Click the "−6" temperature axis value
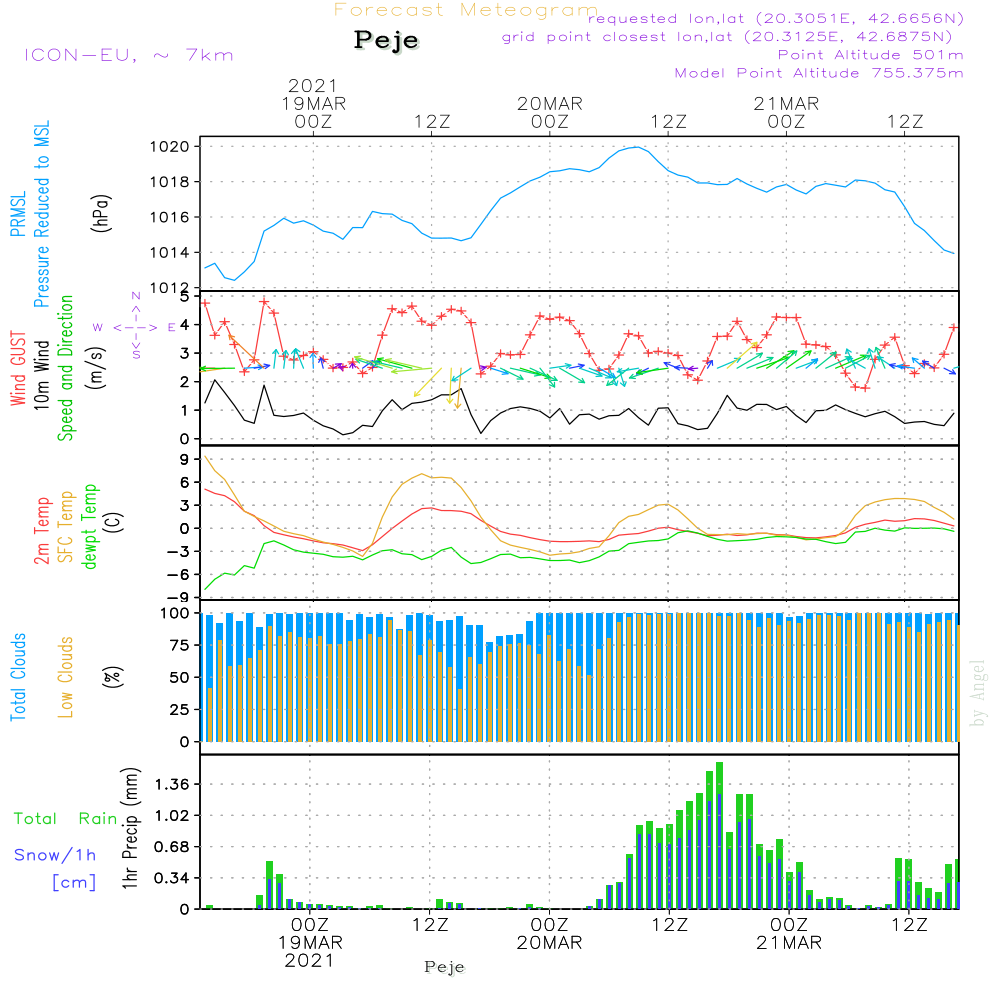This screenshot has width=1000, height=1000. (x=177, y=575)
